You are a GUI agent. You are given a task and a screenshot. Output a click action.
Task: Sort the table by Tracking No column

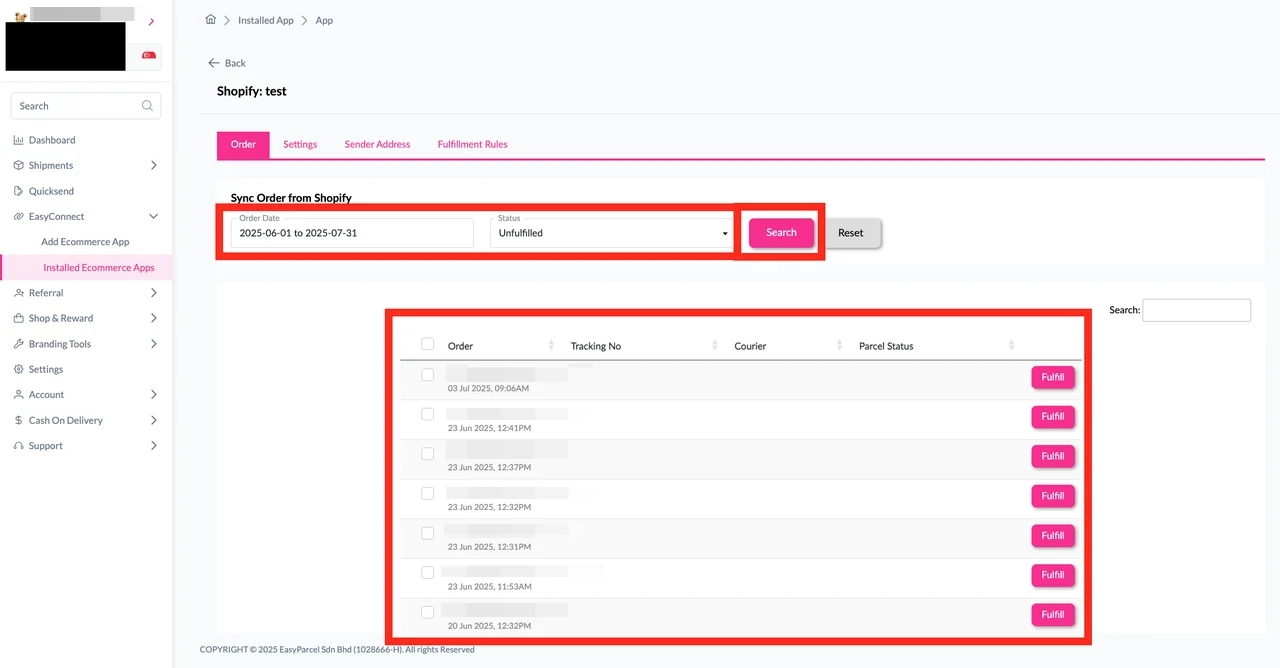point(714,345)
